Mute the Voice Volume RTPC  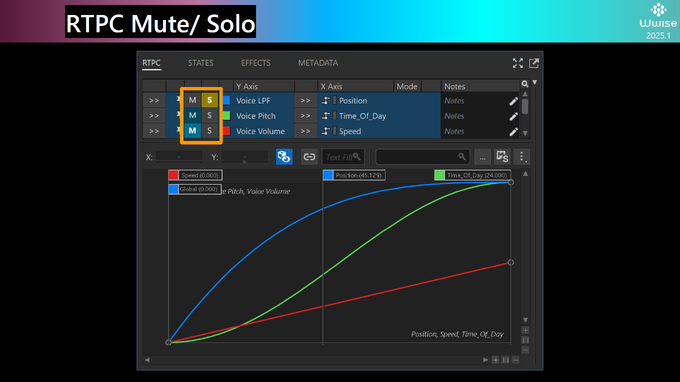coord(193,131)
